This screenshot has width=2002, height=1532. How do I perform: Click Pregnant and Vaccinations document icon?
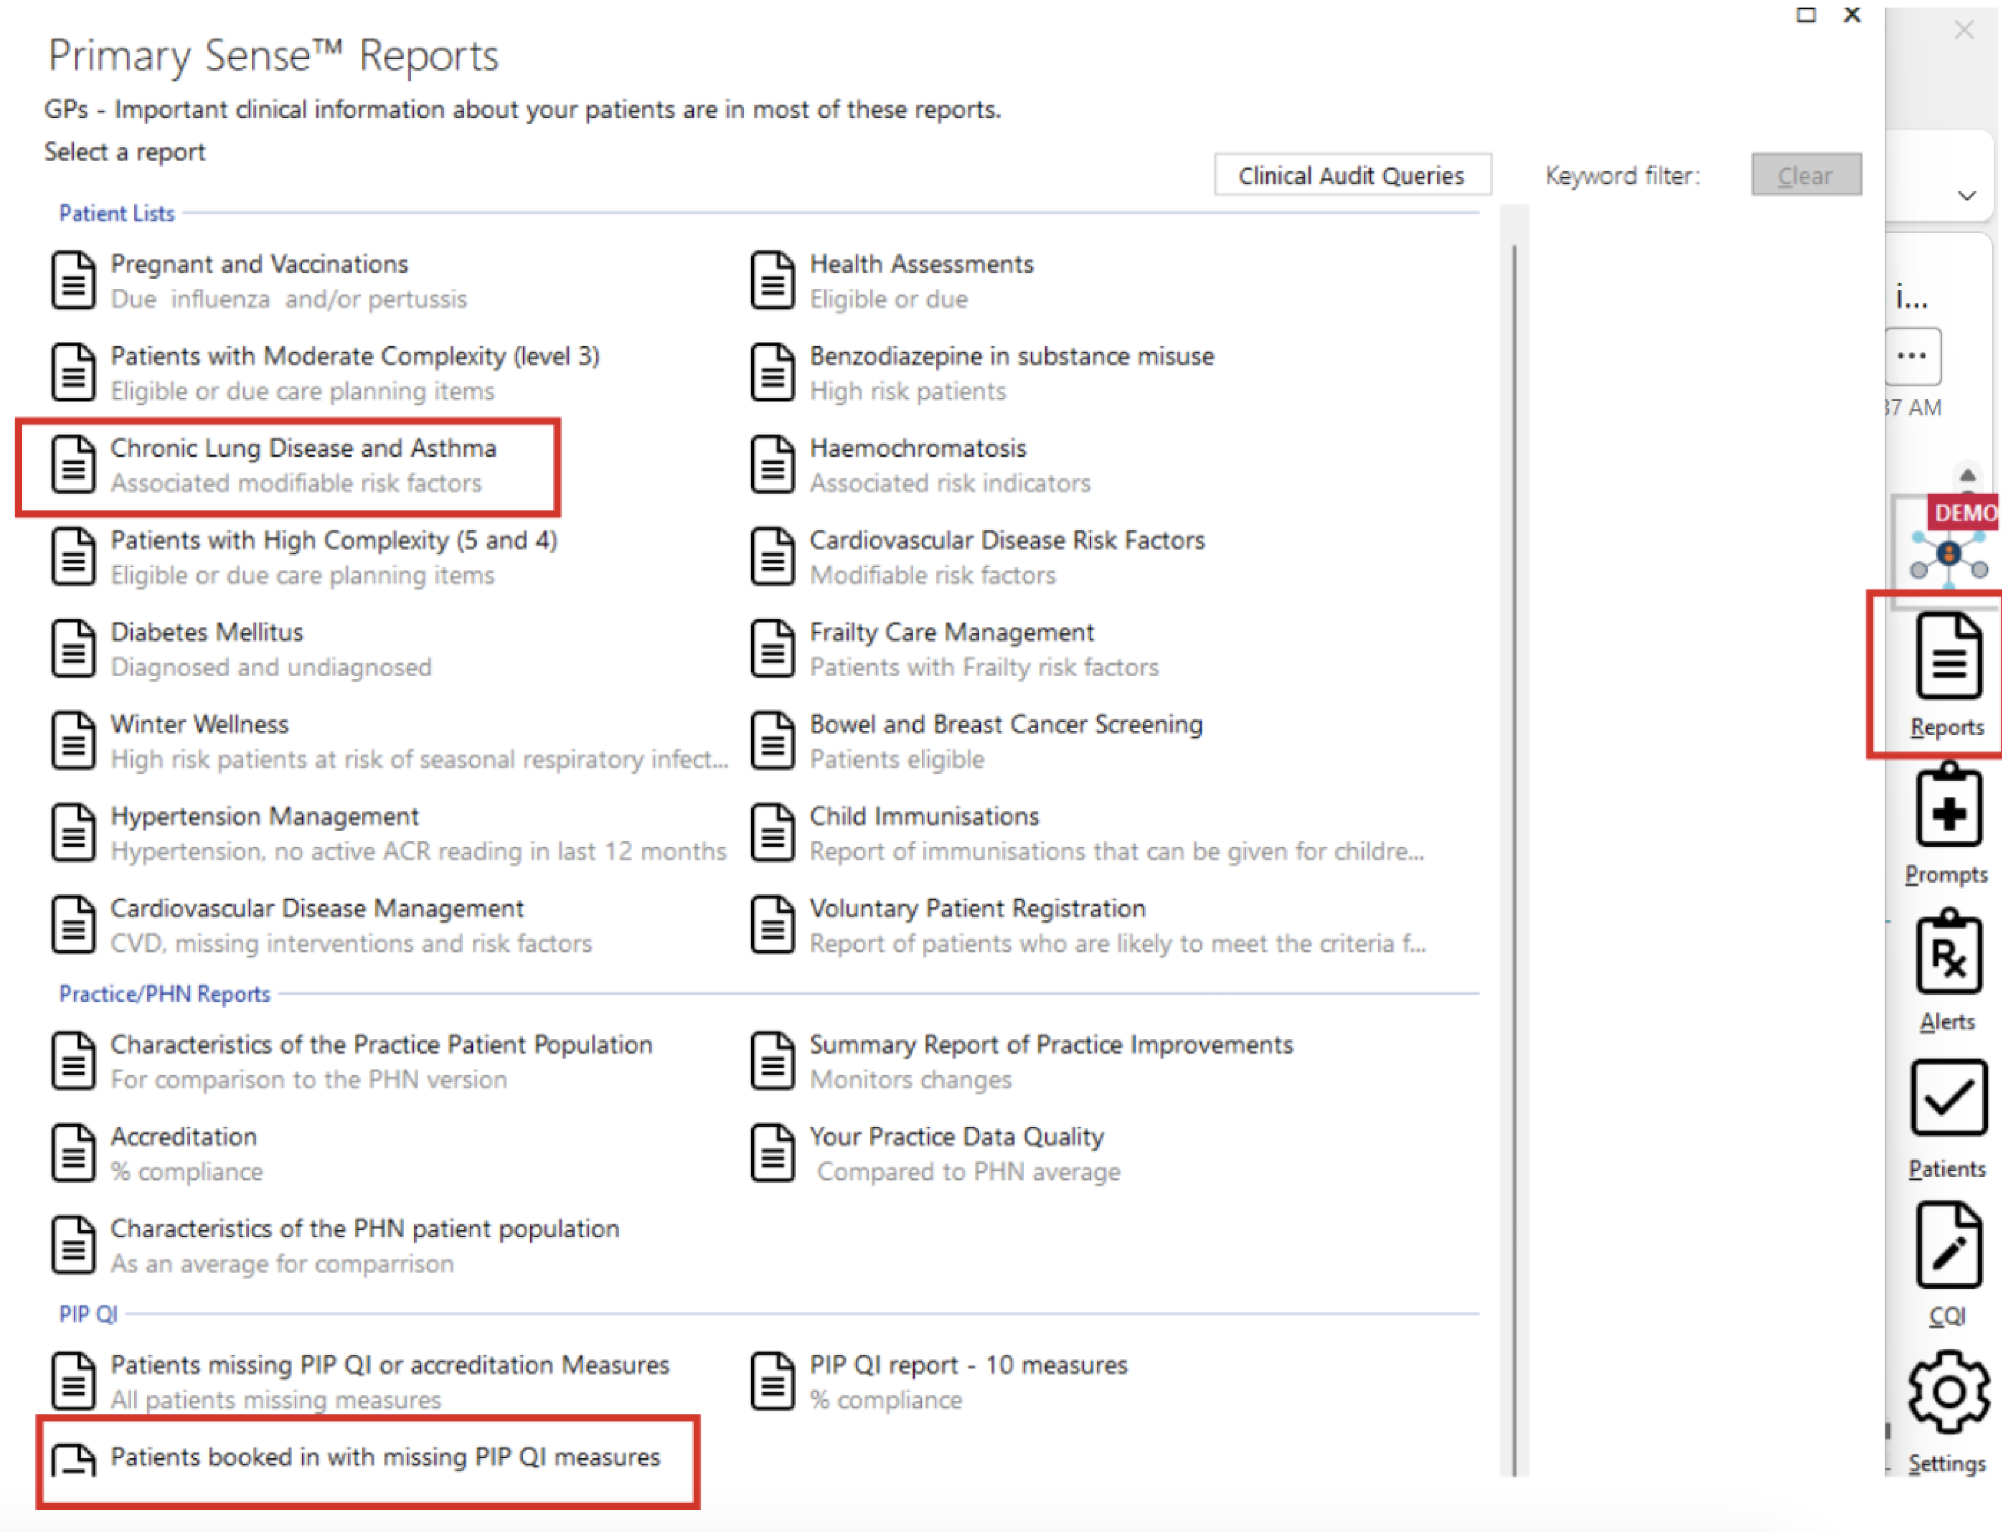73,280
